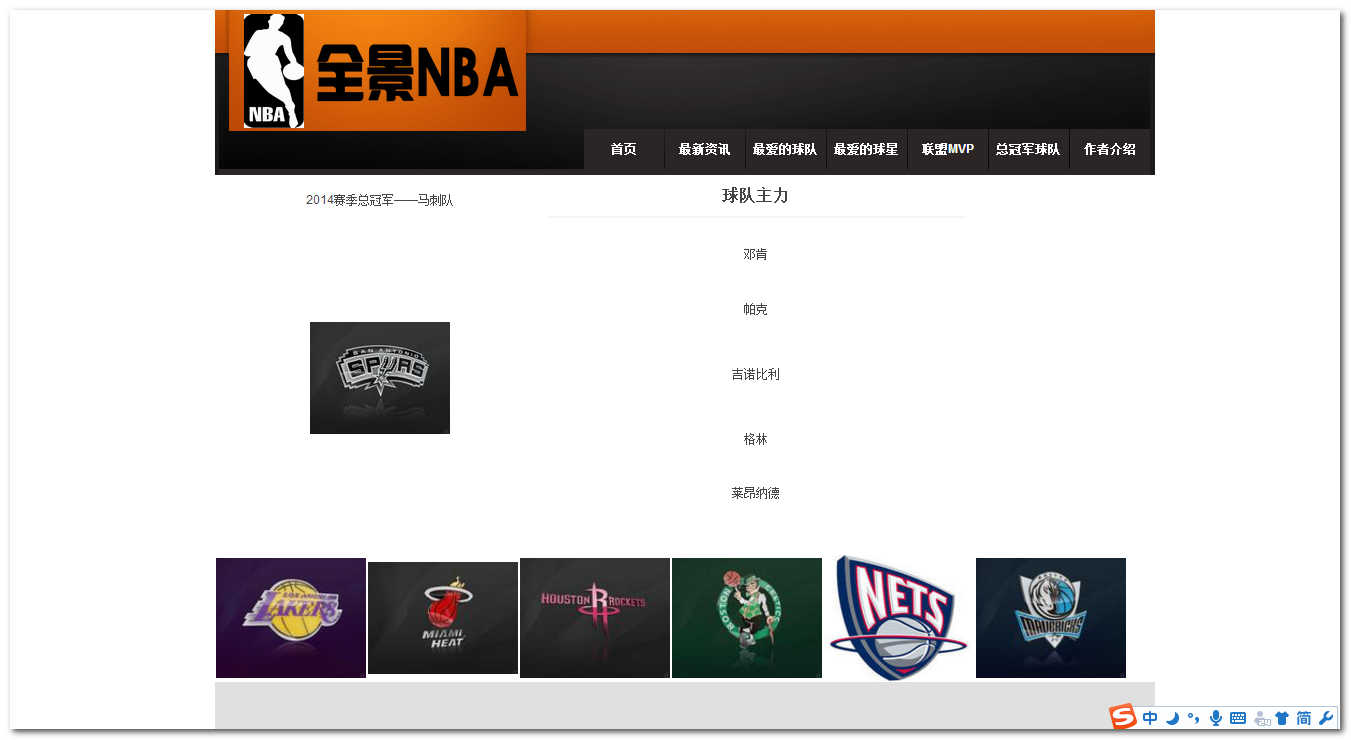Open the 总冠军球队 menu item
Screen dimensions: 1351x740
click(x=1028, y=149)
